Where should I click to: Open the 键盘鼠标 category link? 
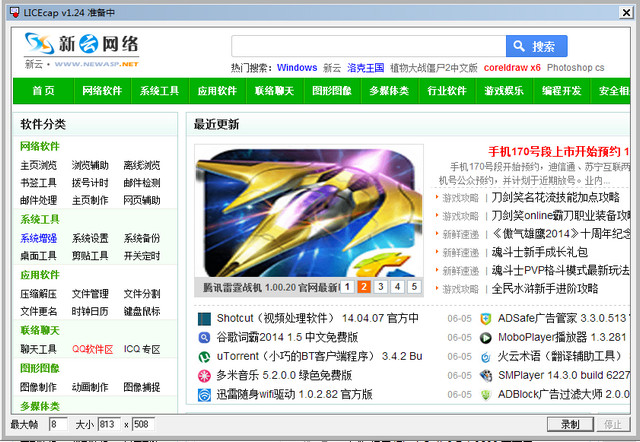pyautogui.click(x=142, y=311)
